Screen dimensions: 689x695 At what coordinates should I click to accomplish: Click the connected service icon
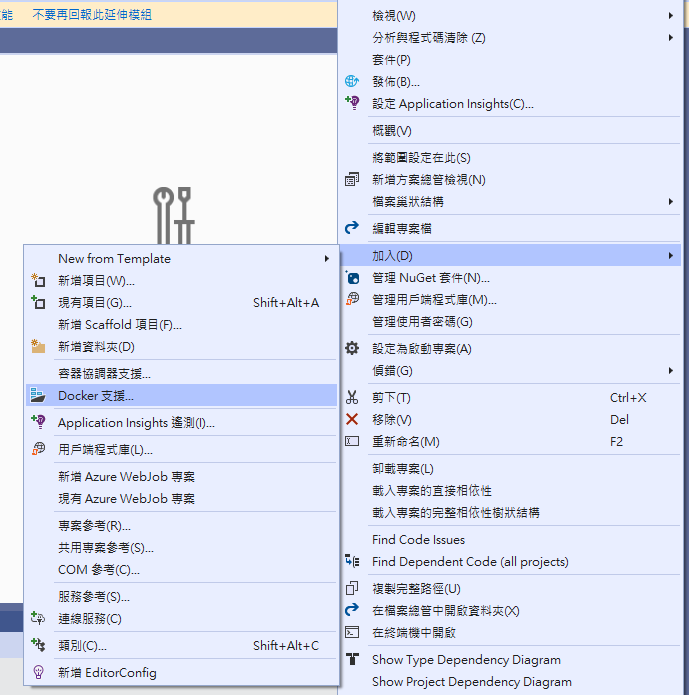click(38, 618)
